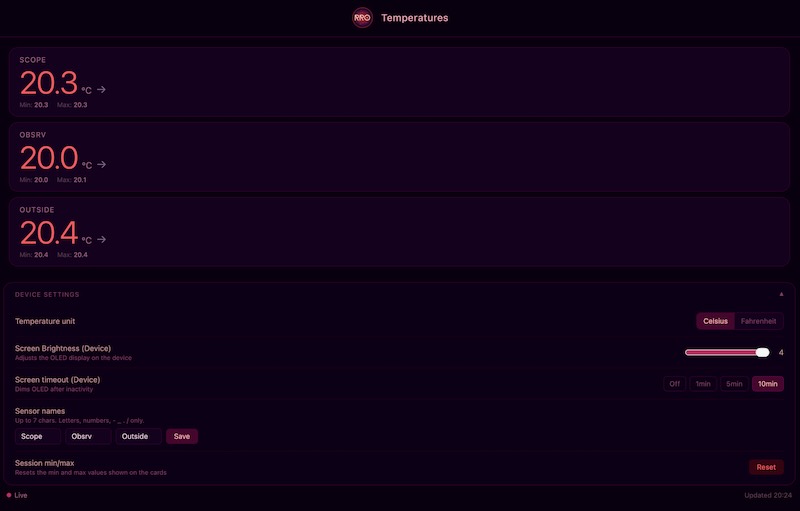Collapse the Device Settings panel arrow
The height and width of the screenshot is (511, 800).
[x=781, y=294]
